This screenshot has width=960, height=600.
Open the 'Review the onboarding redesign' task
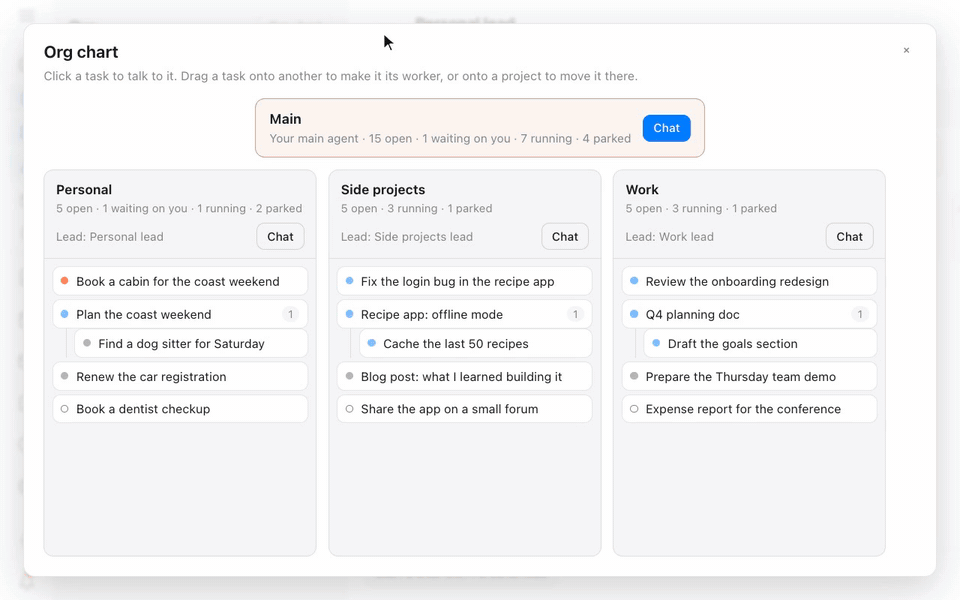(x=749, y=282)
